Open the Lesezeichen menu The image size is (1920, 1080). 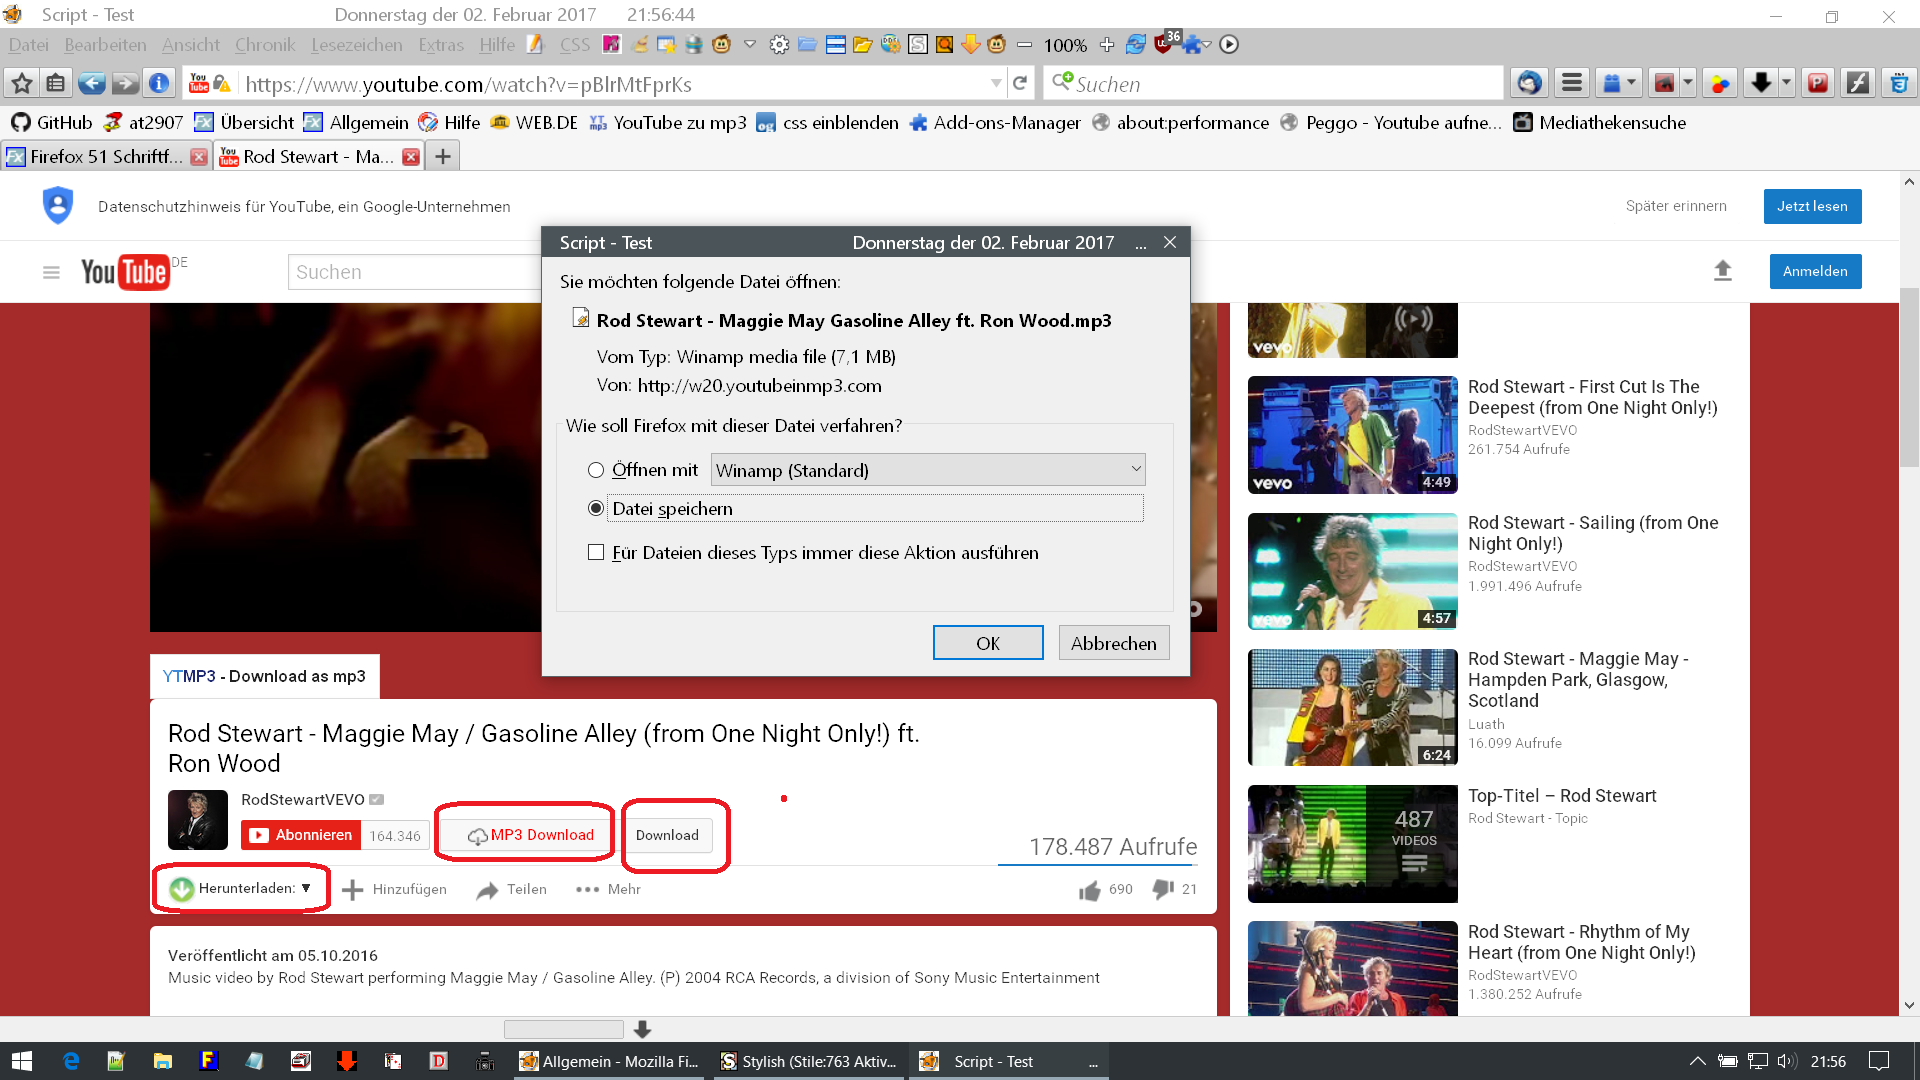(356, 45)
